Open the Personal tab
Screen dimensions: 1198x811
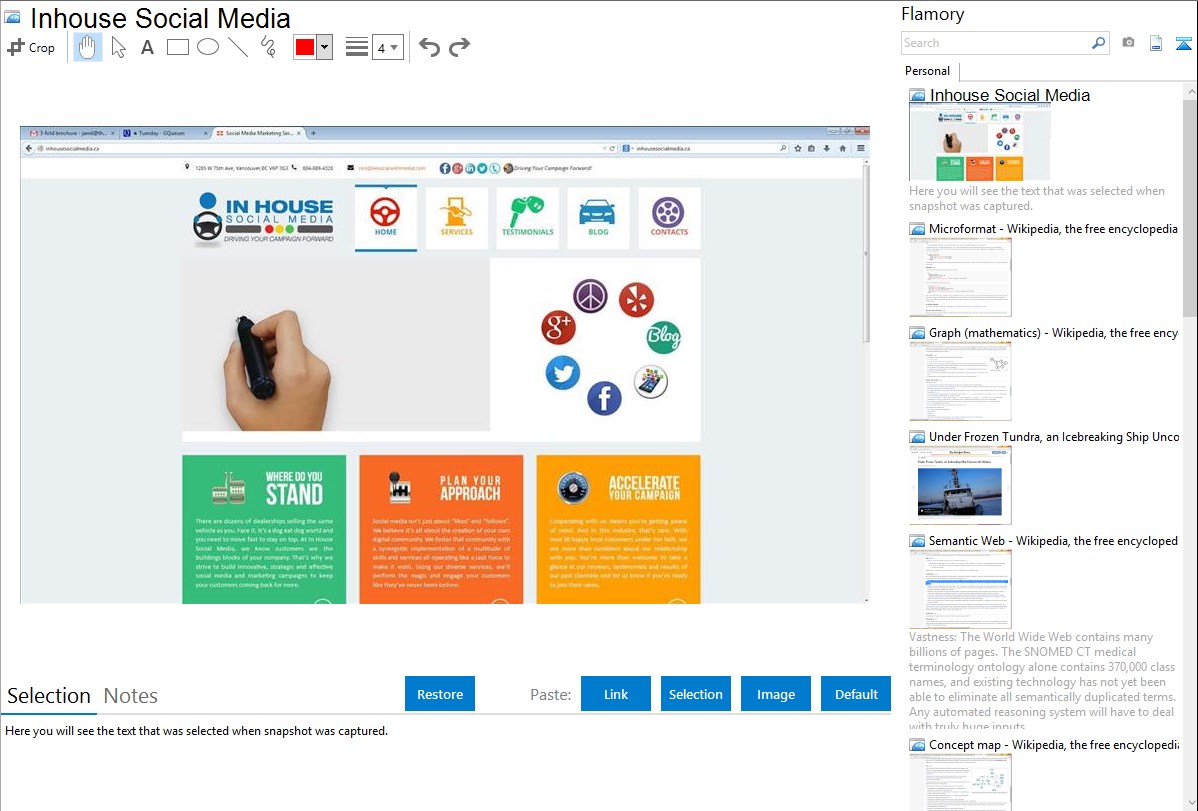pyautogui.click(x=927, y=71)
